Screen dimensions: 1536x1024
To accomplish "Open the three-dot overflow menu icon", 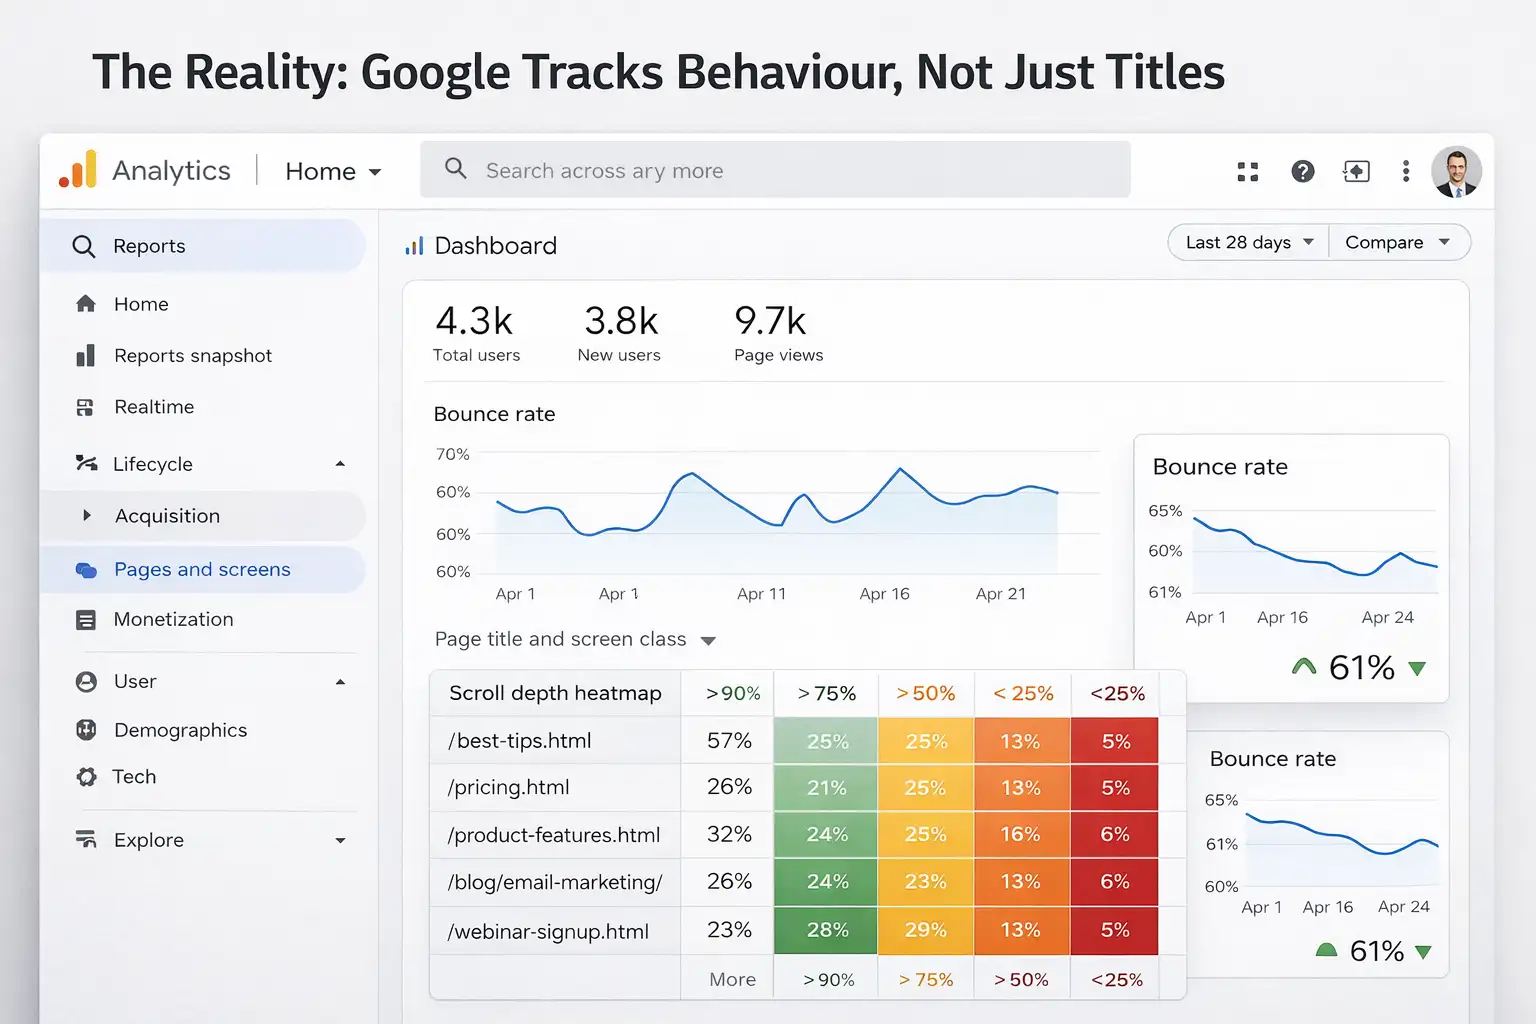I will (1406, 171).
